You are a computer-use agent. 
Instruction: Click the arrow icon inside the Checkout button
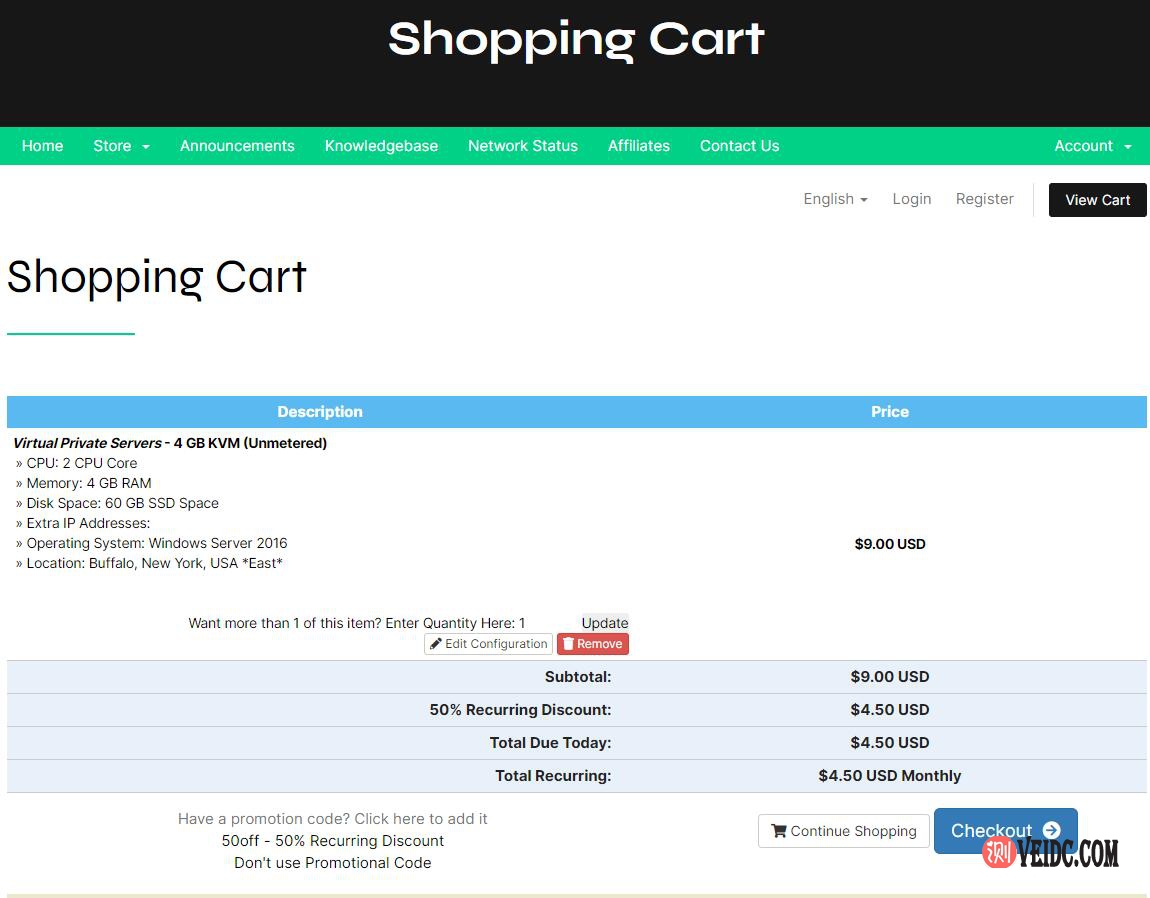tap(1052, 830)
